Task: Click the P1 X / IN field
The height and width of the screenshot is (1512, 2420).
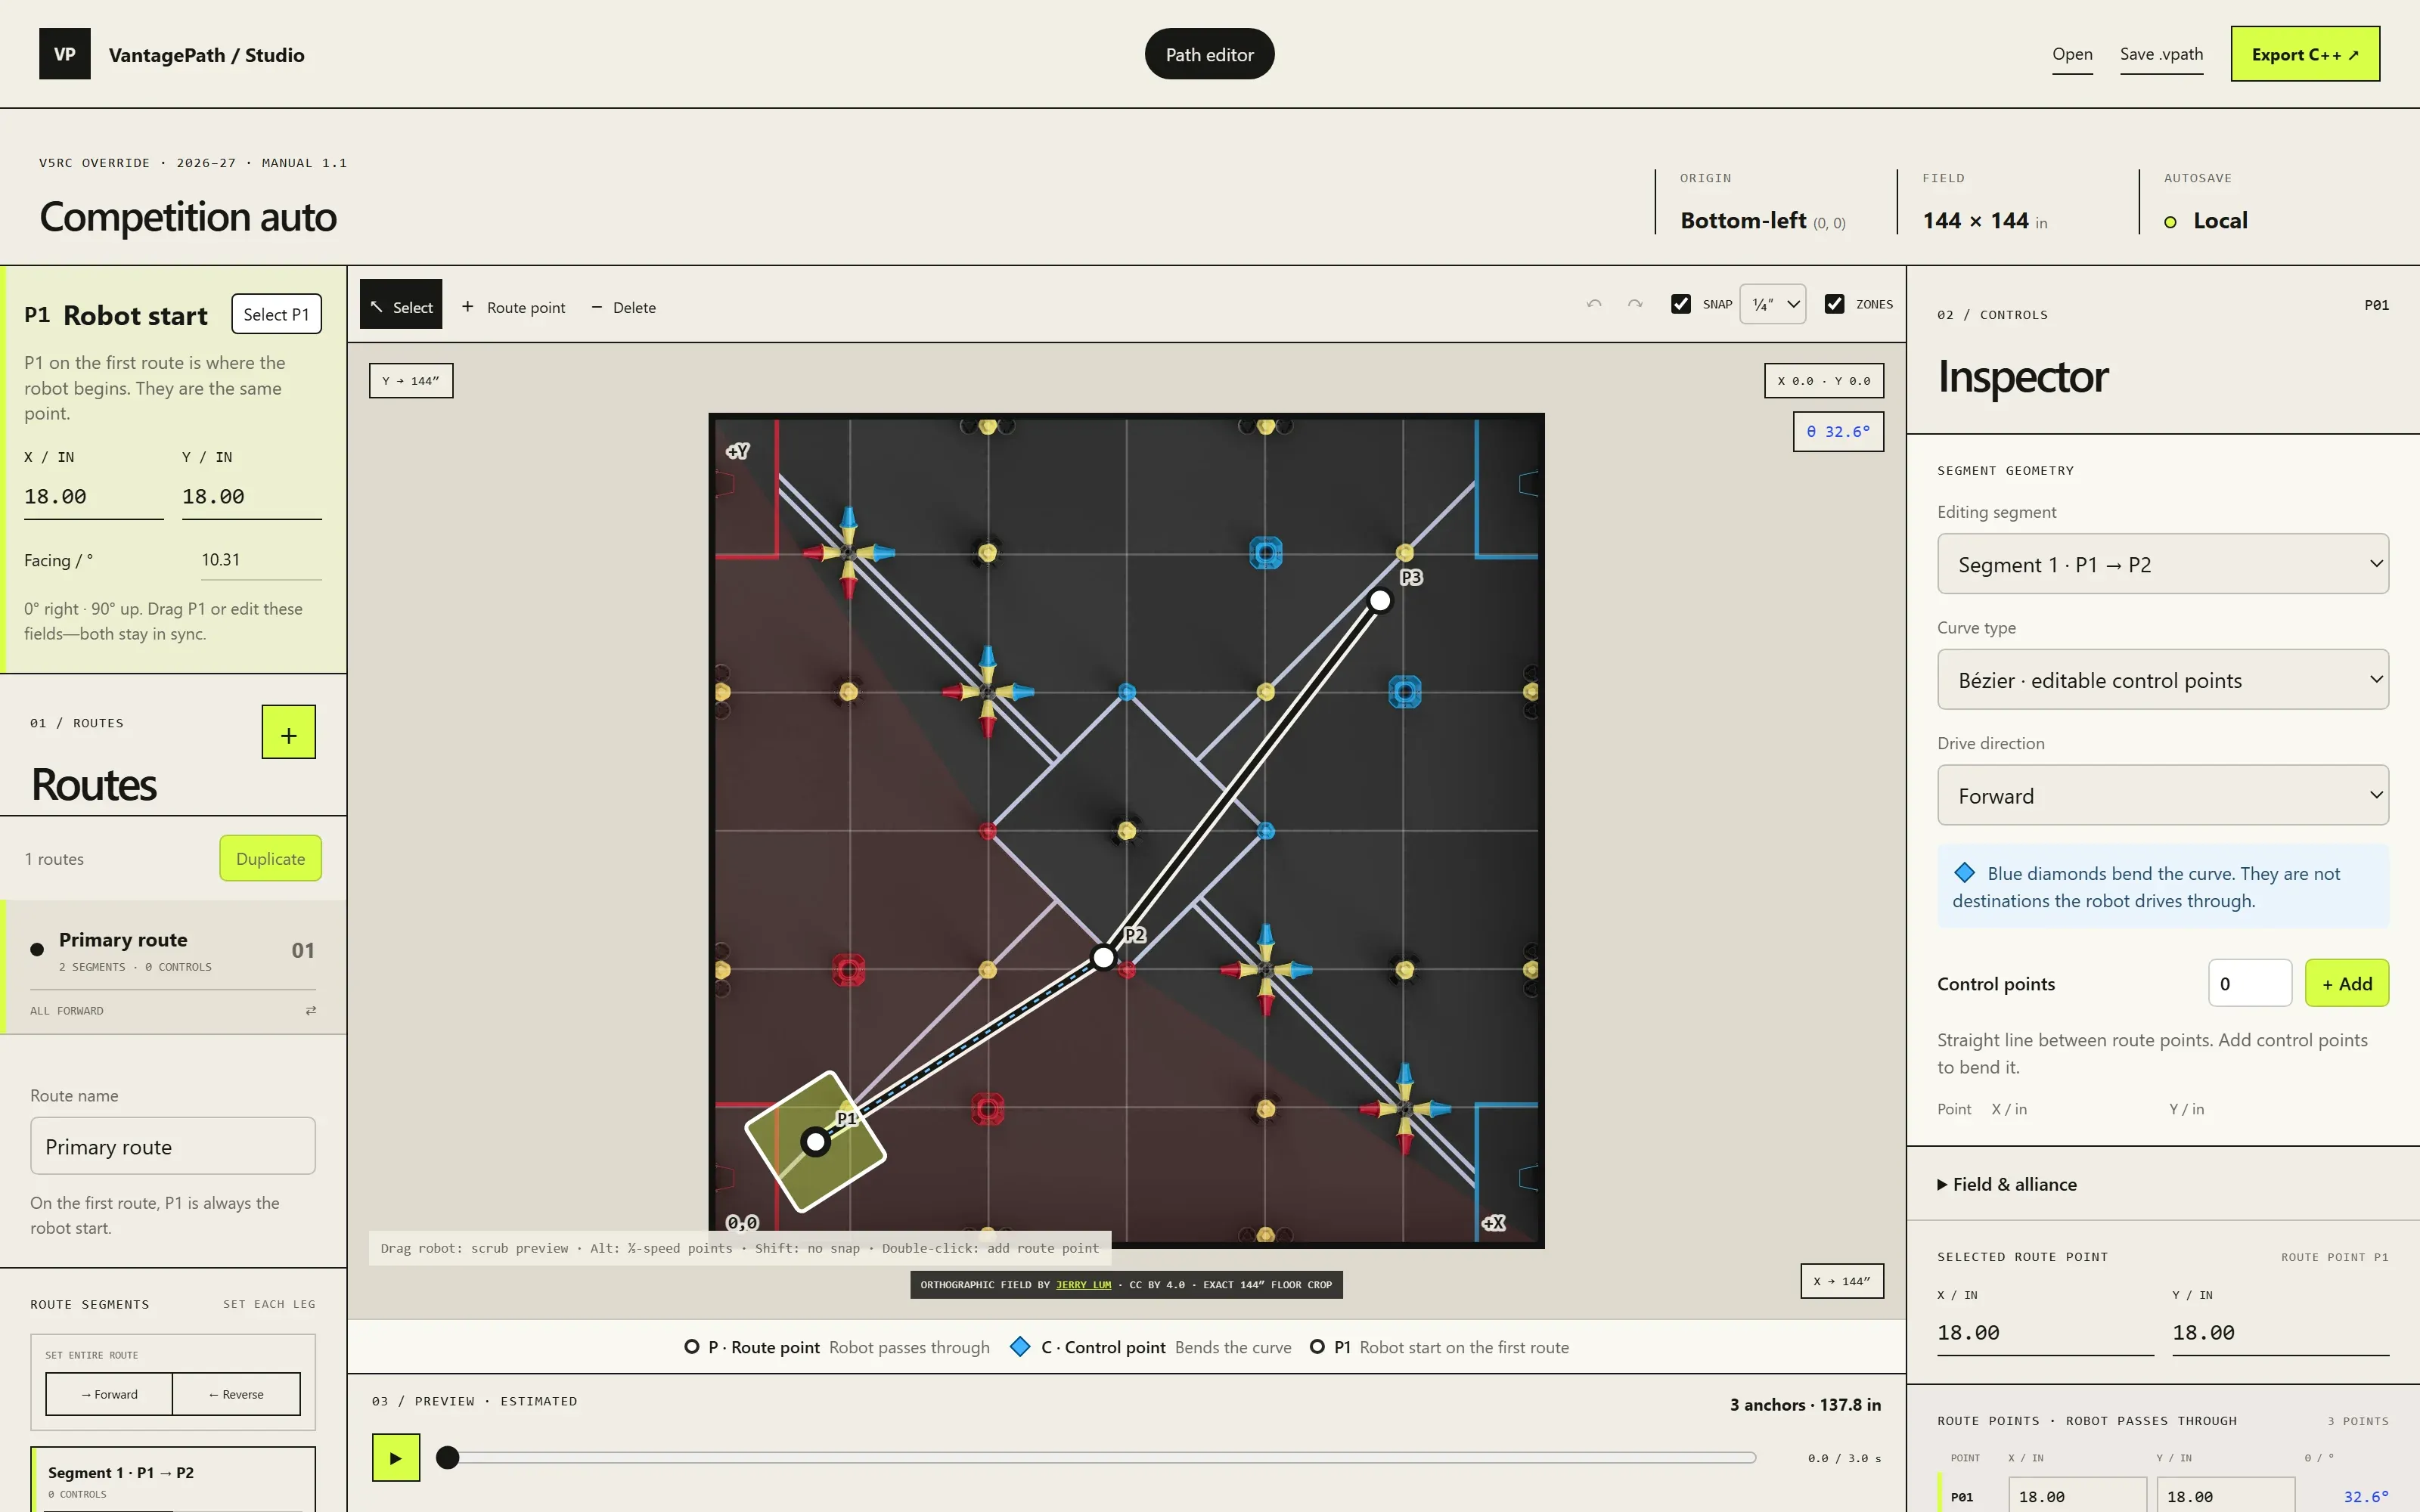Action: [x=94, y=497]
